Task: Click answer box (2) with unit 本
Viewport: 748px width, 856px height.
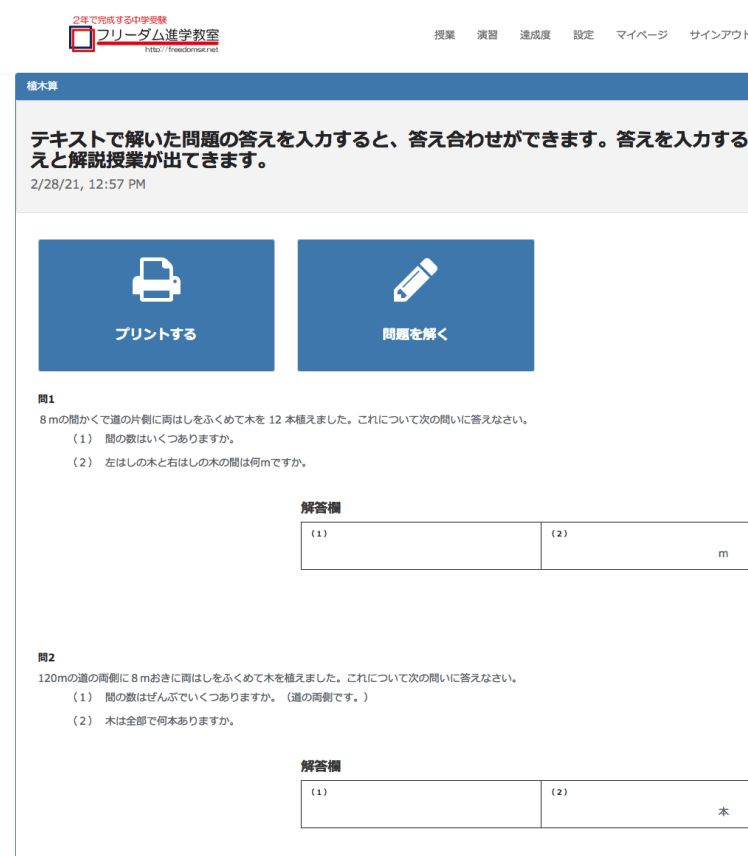Action: point(645,804)
